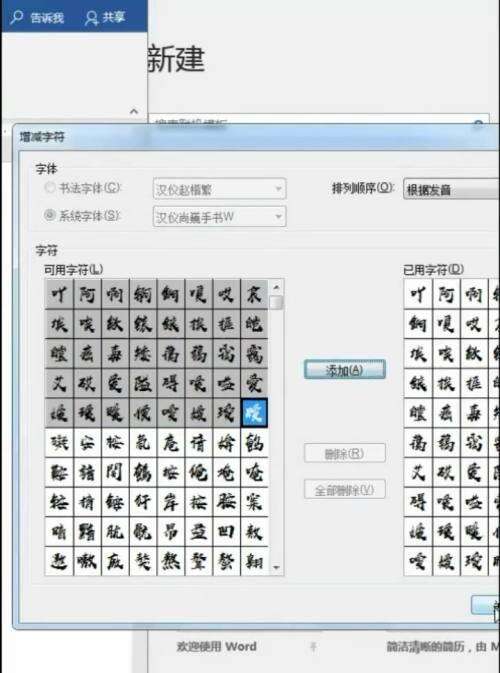The width and height of the screenshot is (500, 673).
Task: Select 案 in the available characters list
Action: click(254, 502)
